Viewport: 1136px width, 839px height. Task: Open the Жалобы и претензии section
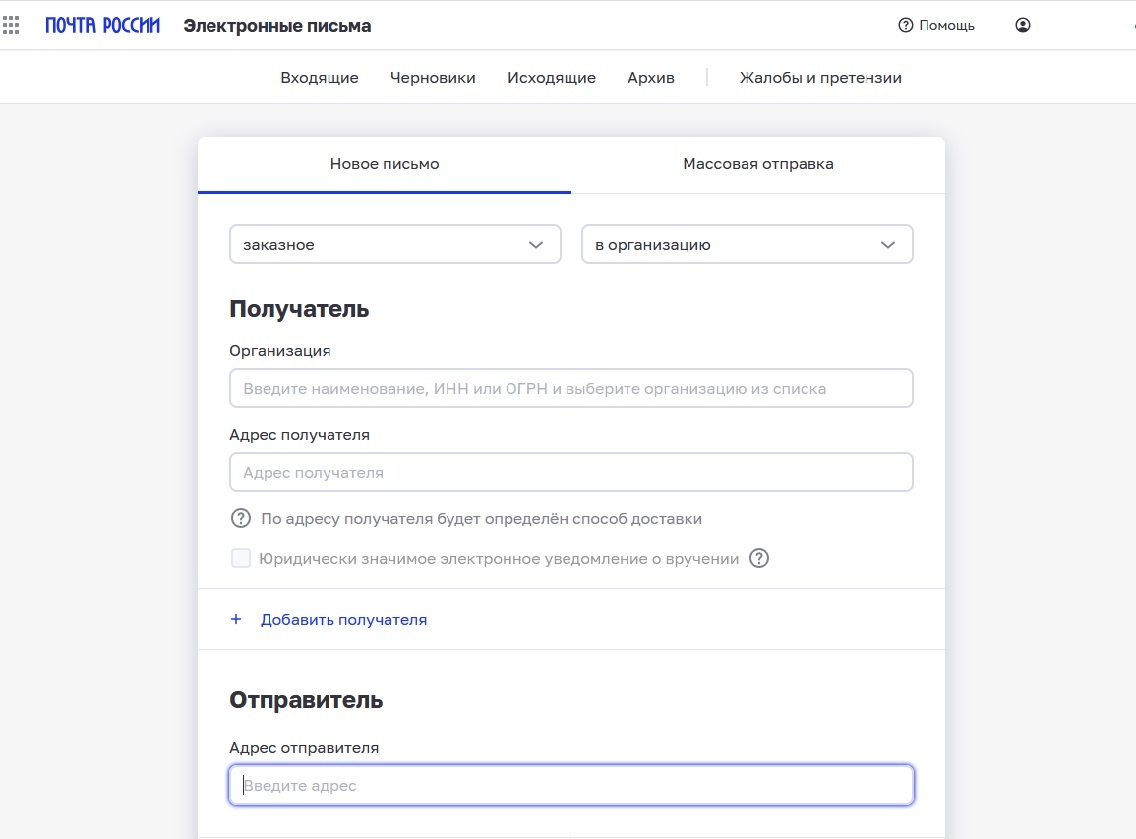[x=820, y=77]
